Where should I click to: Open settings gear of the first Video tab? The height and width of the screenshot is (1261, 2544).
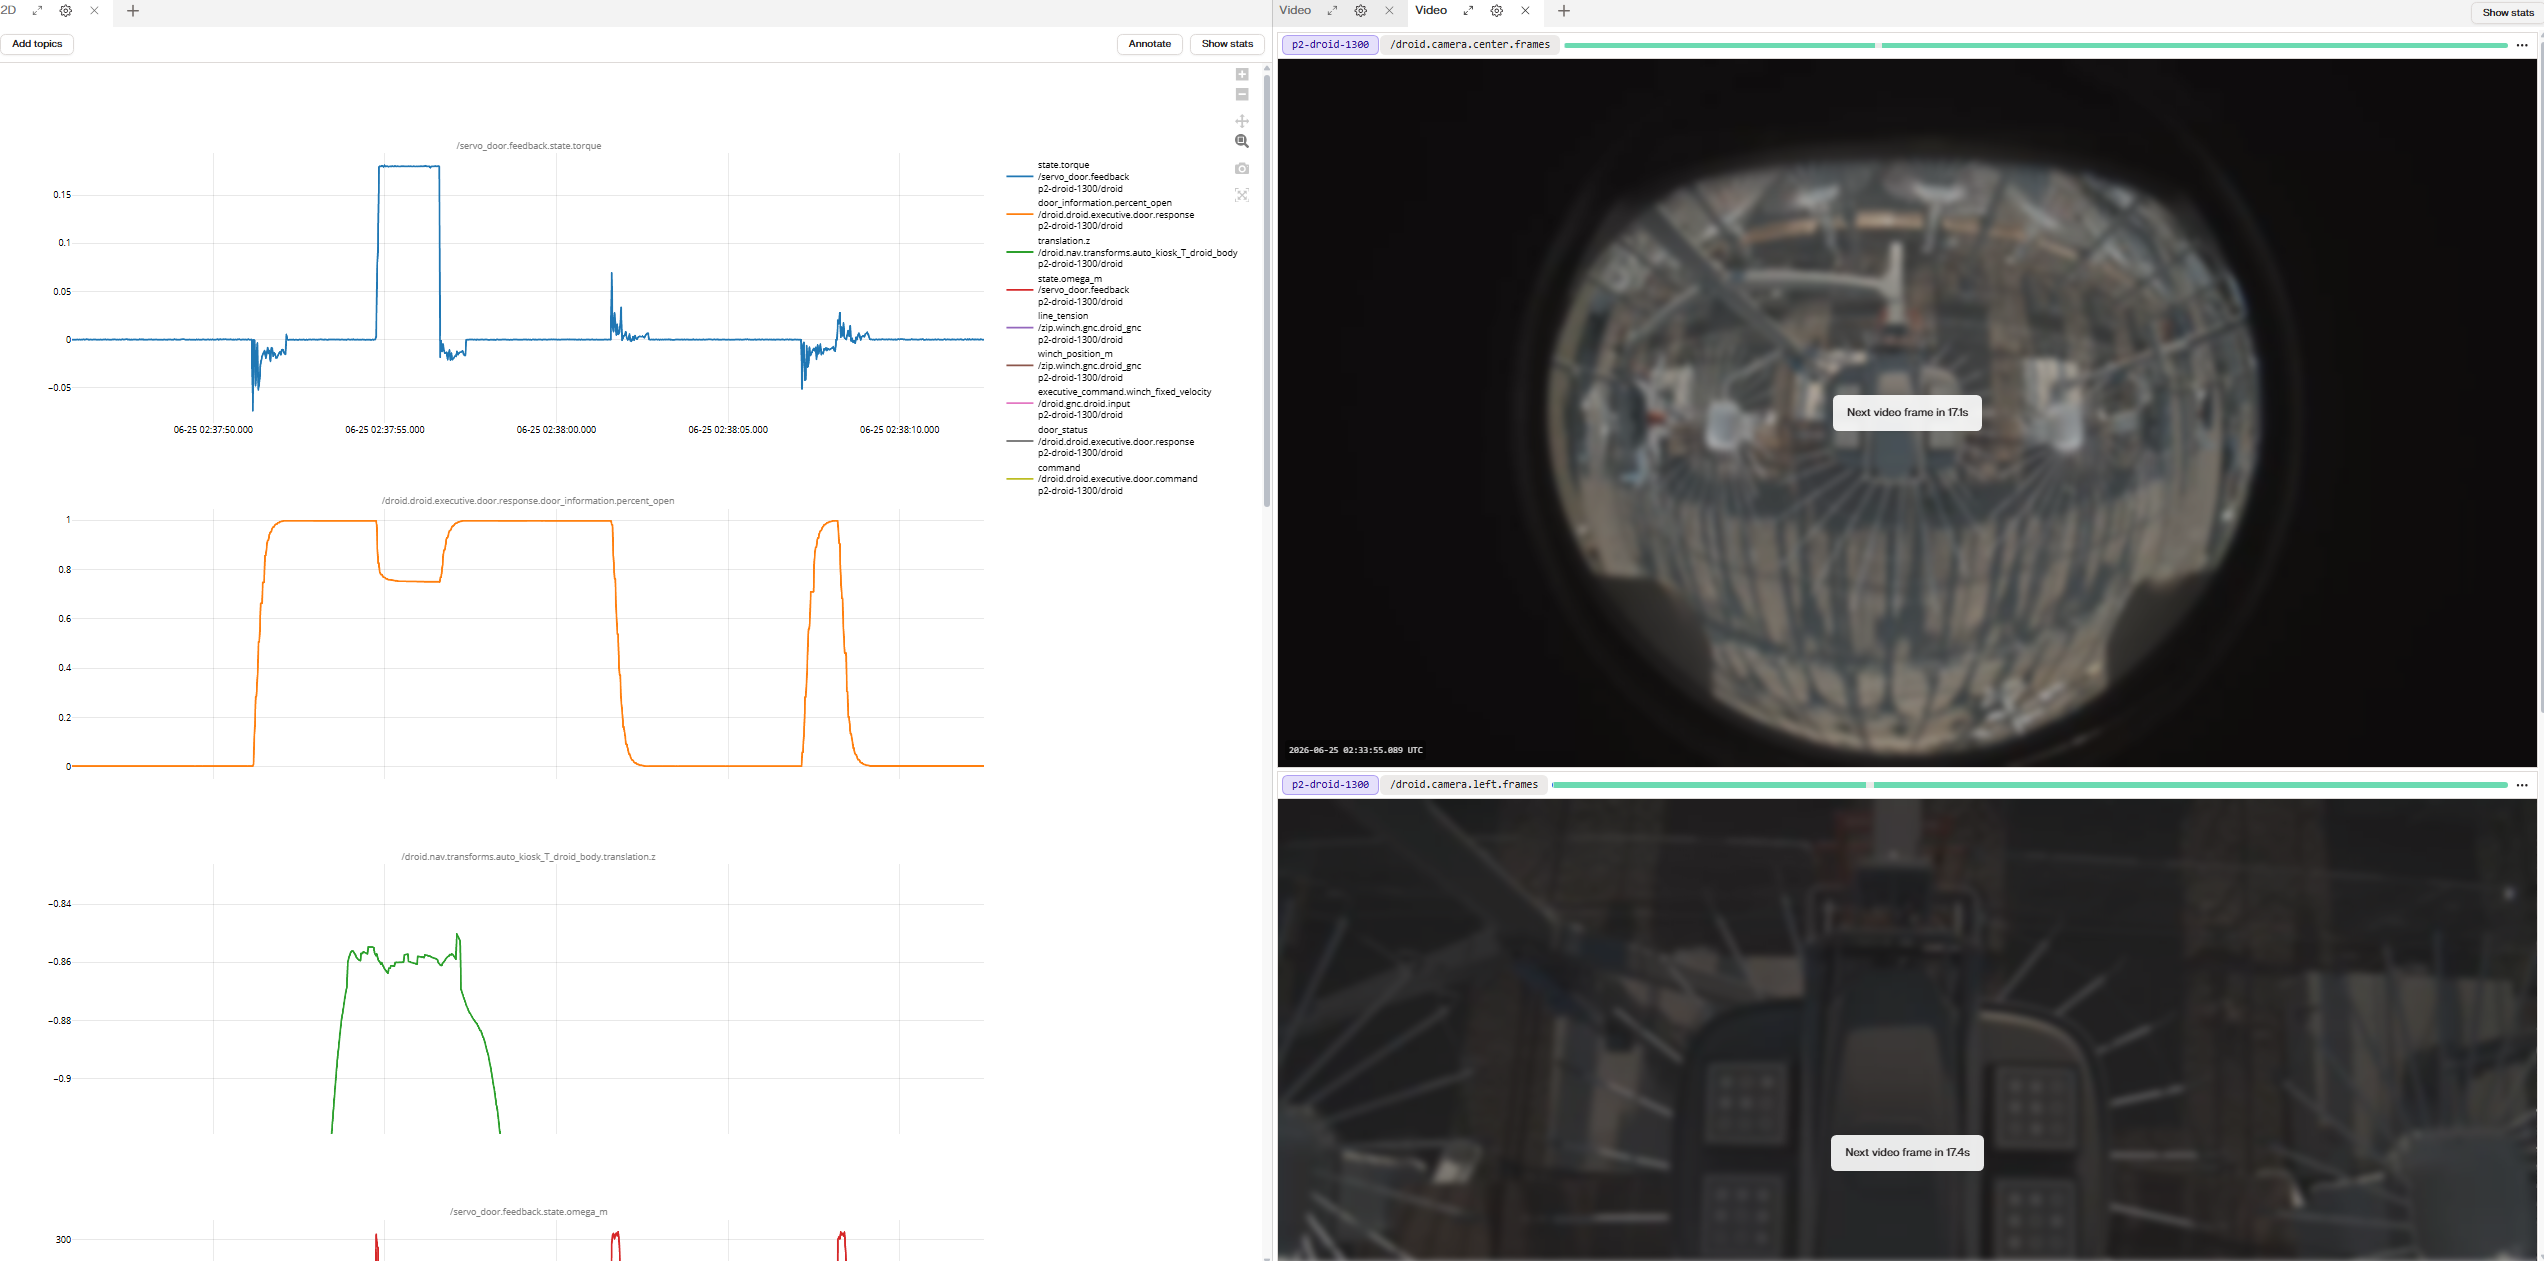click(1361, 11)
